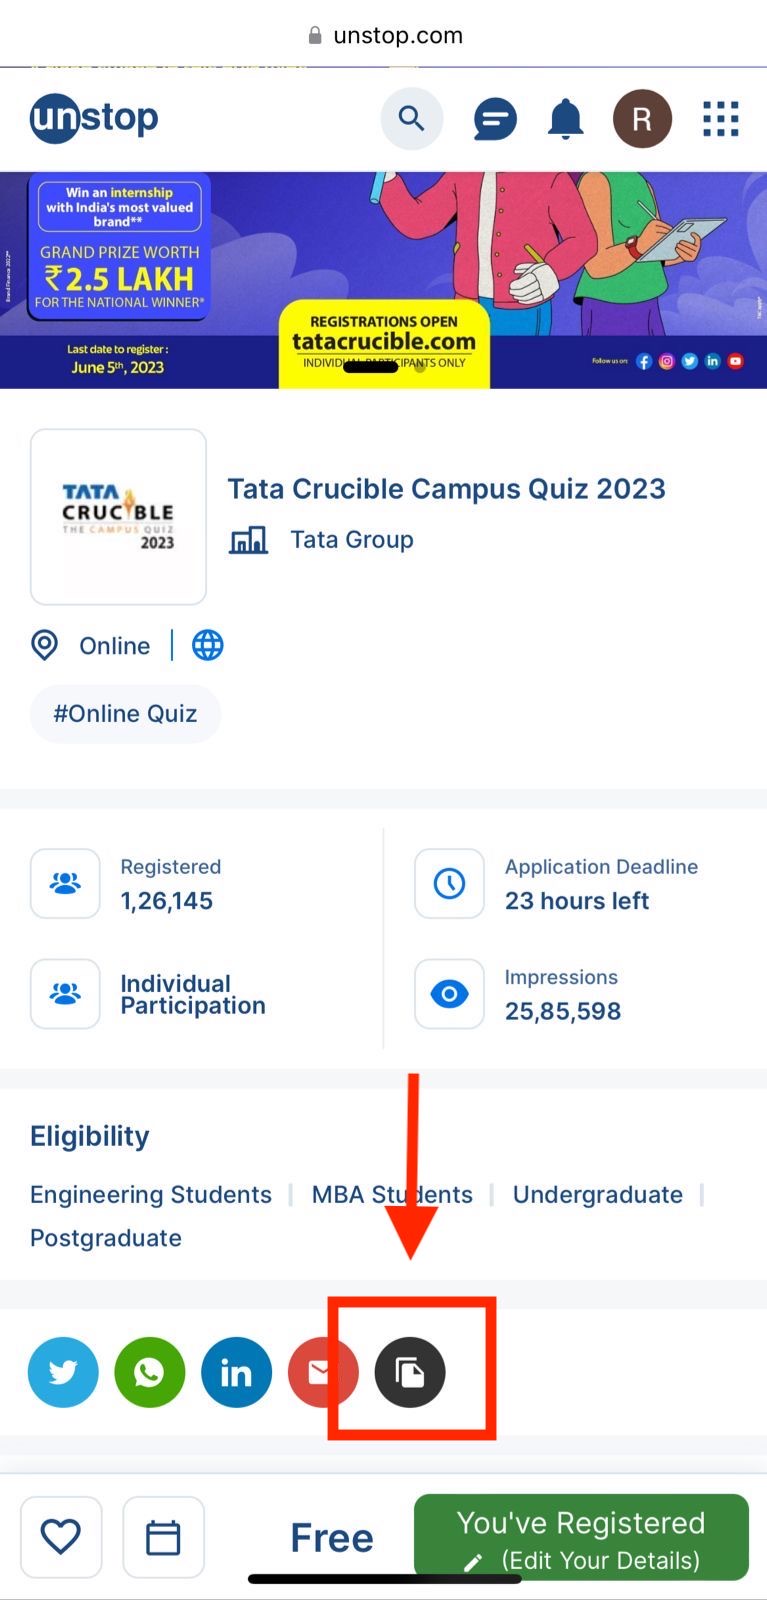Click the Tata Crucible promotional banner

coord(383,280)
